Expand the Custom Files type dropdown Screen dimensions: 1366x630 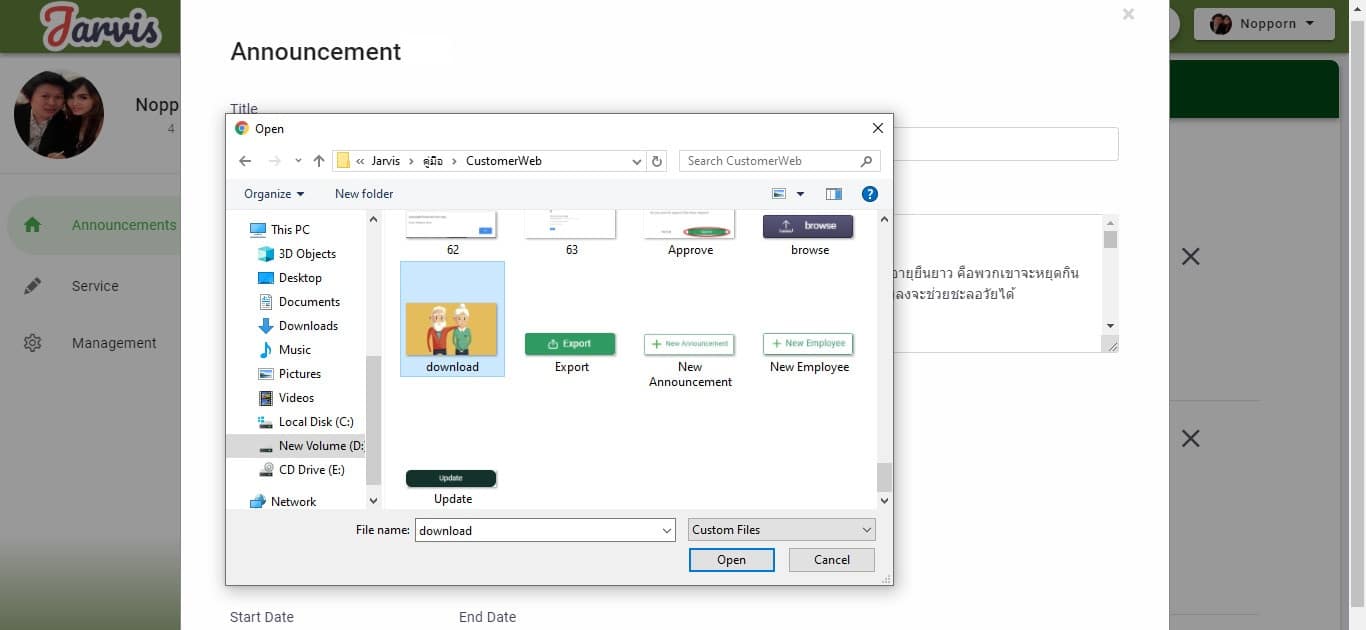pyautogui.click(x=781, y=530)
